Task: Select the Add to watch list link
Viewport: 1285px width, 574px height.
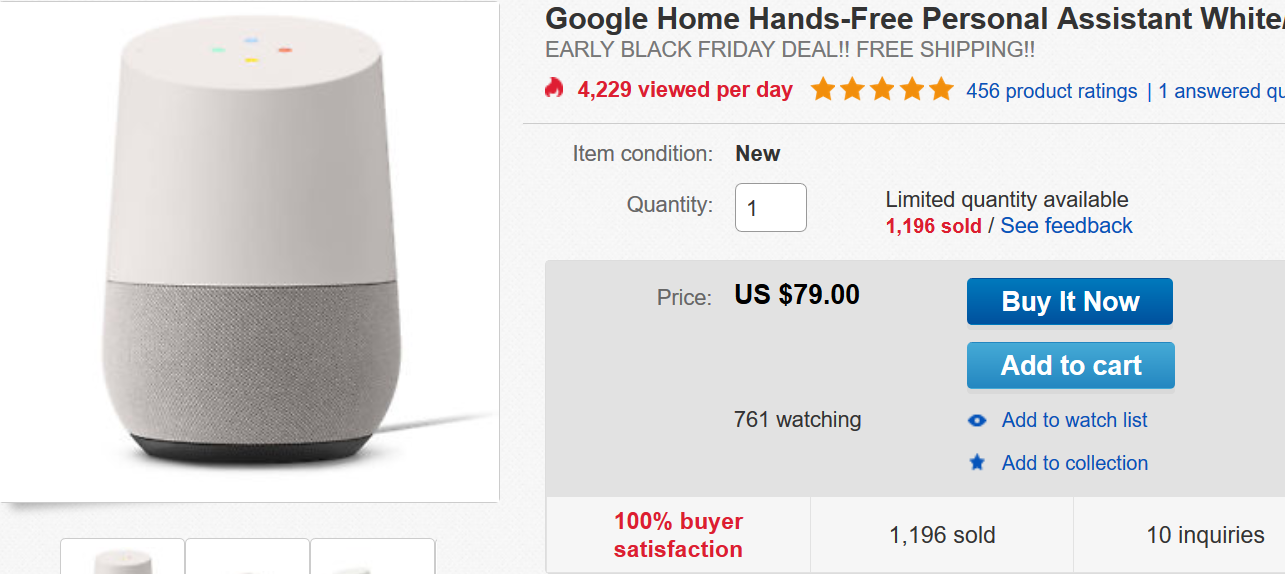Action: pyautogui.click(x=1074, y=421)
